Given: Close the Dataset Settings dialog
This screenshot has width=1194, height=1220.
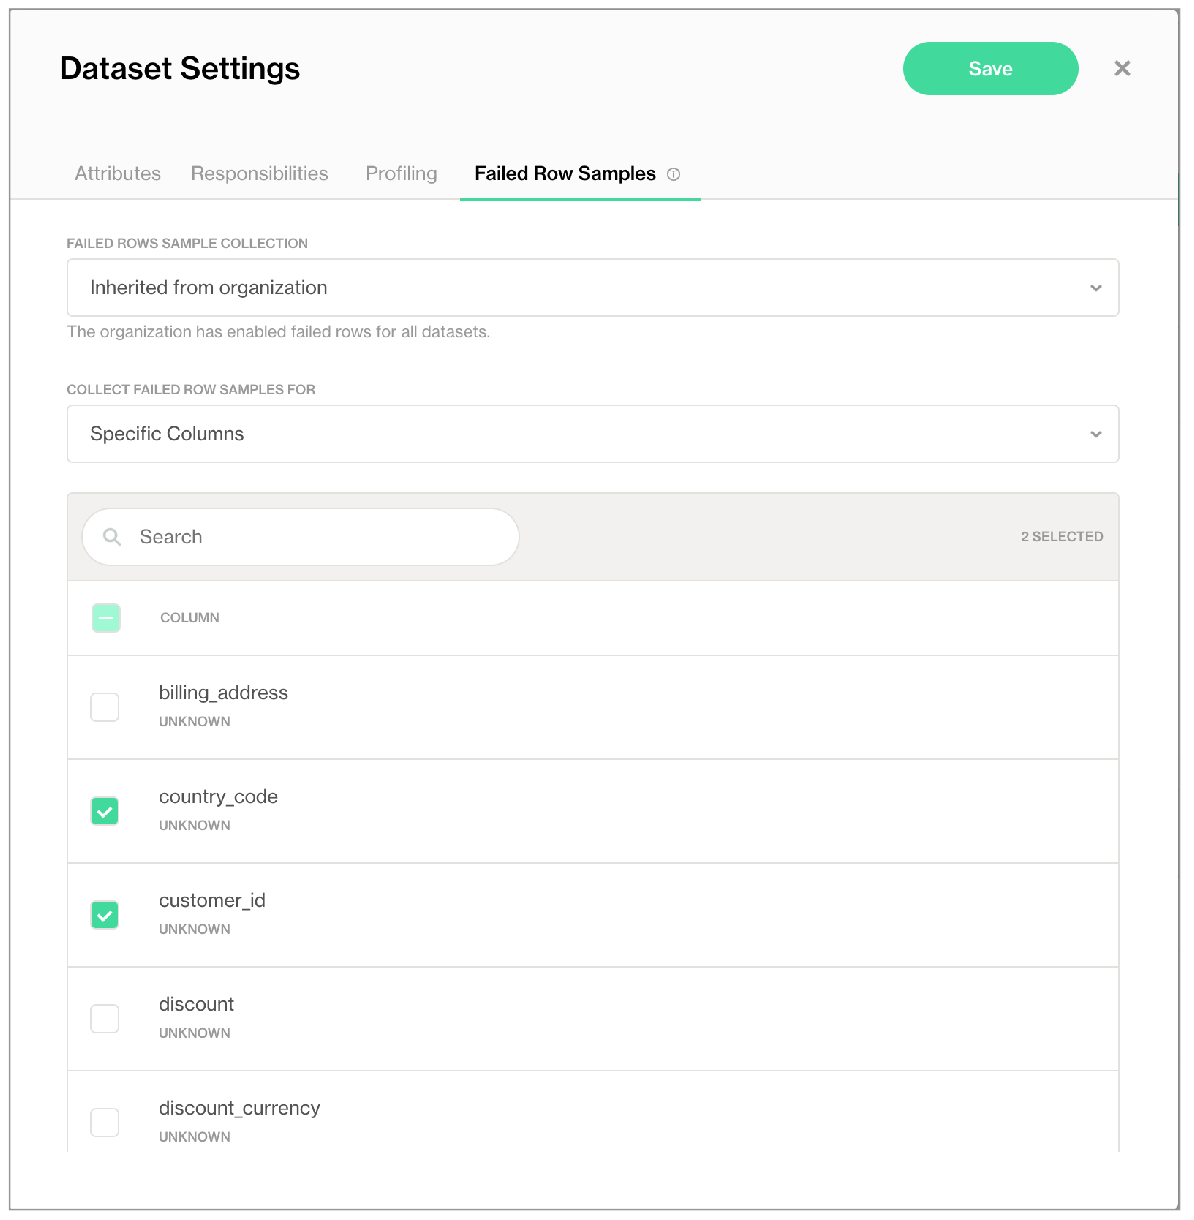Looking at the screenshot, I should (x=1122, y=68).
